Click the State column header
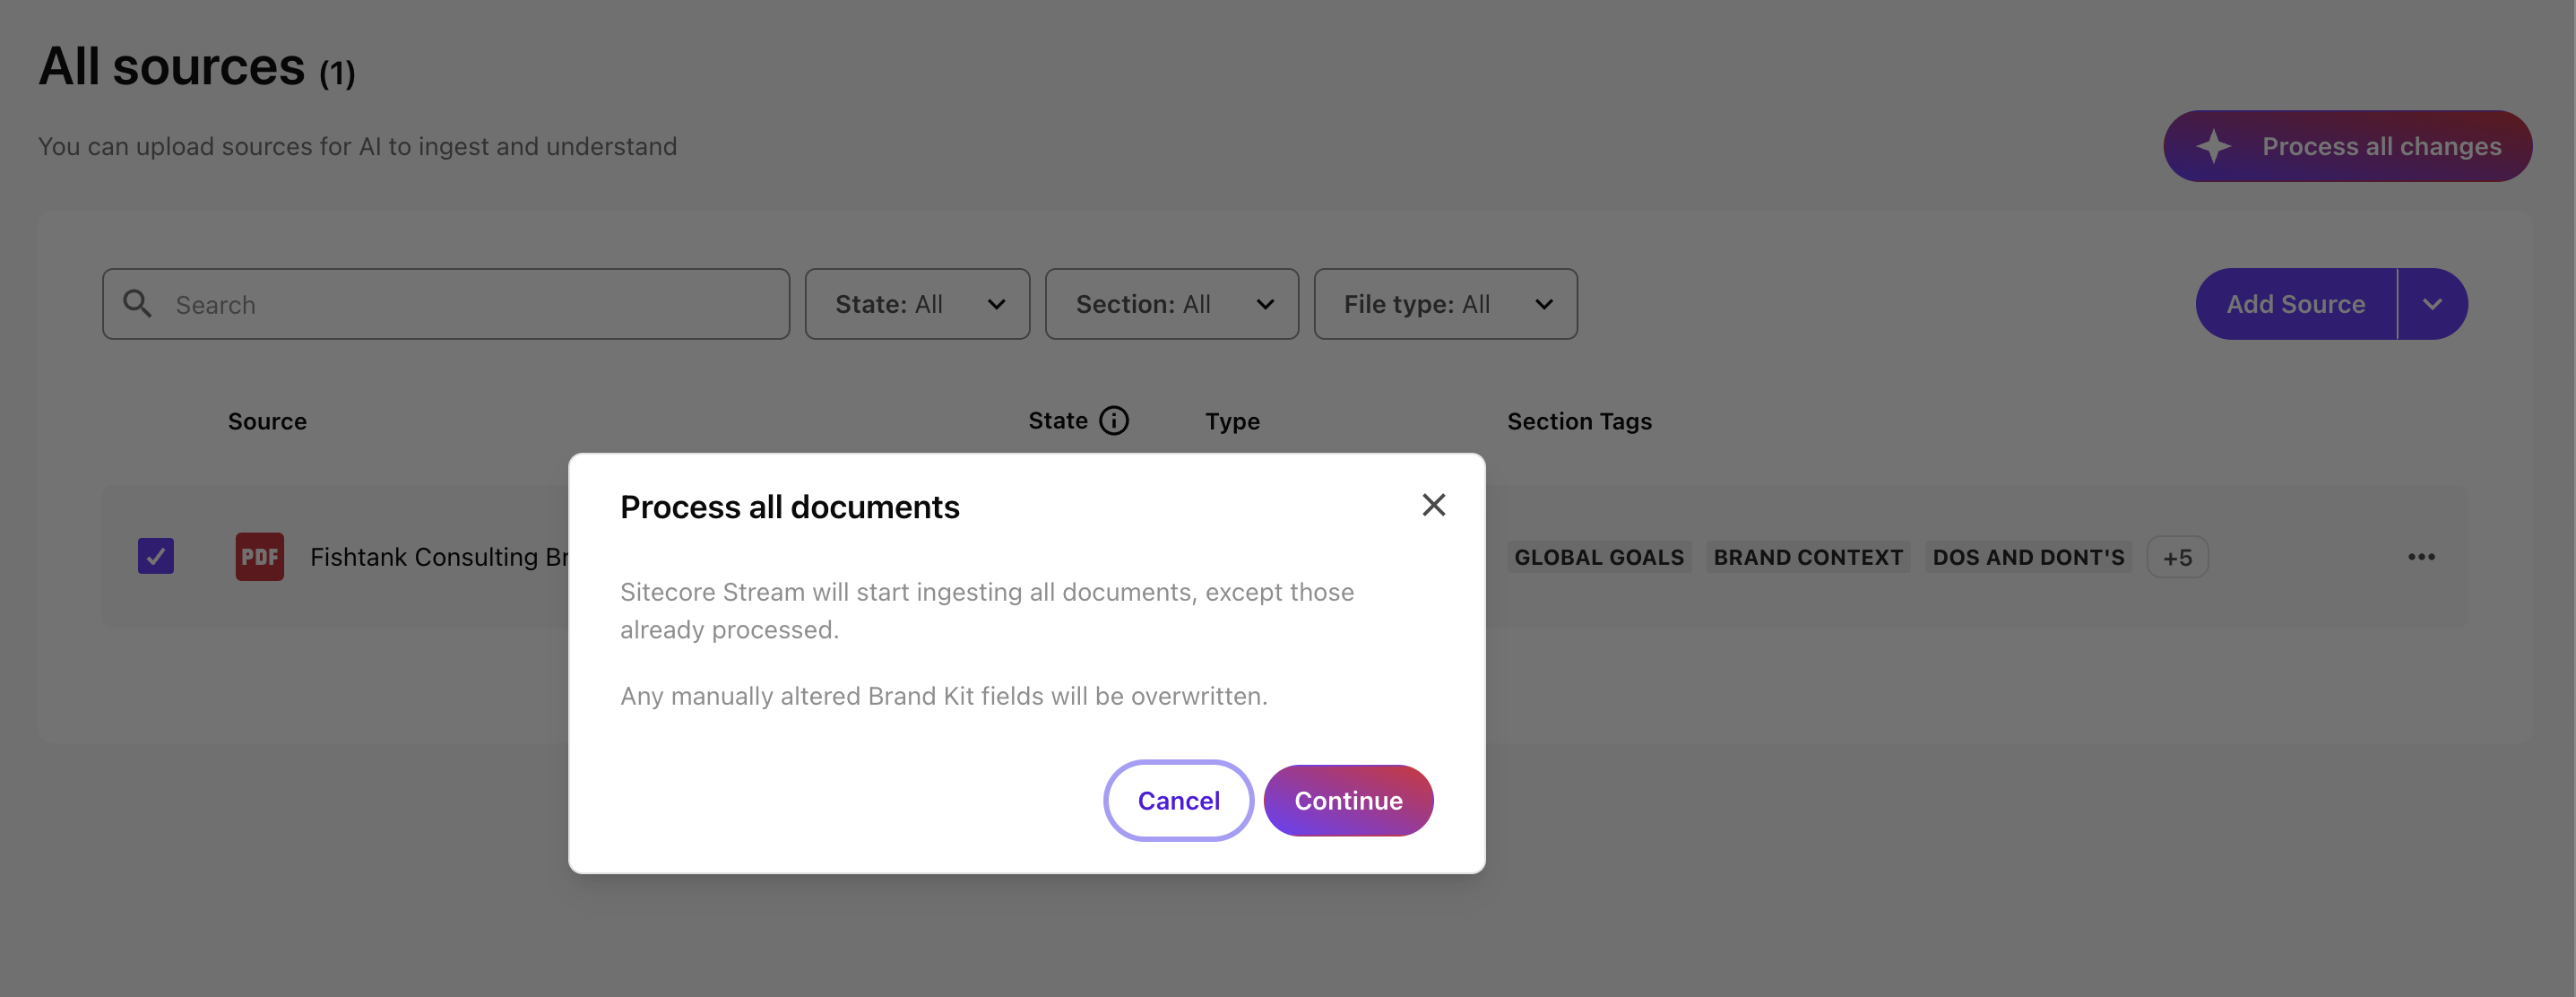Image resolution: width=2576 pixels, height=997 pixels. click(x=1058, y=421)
